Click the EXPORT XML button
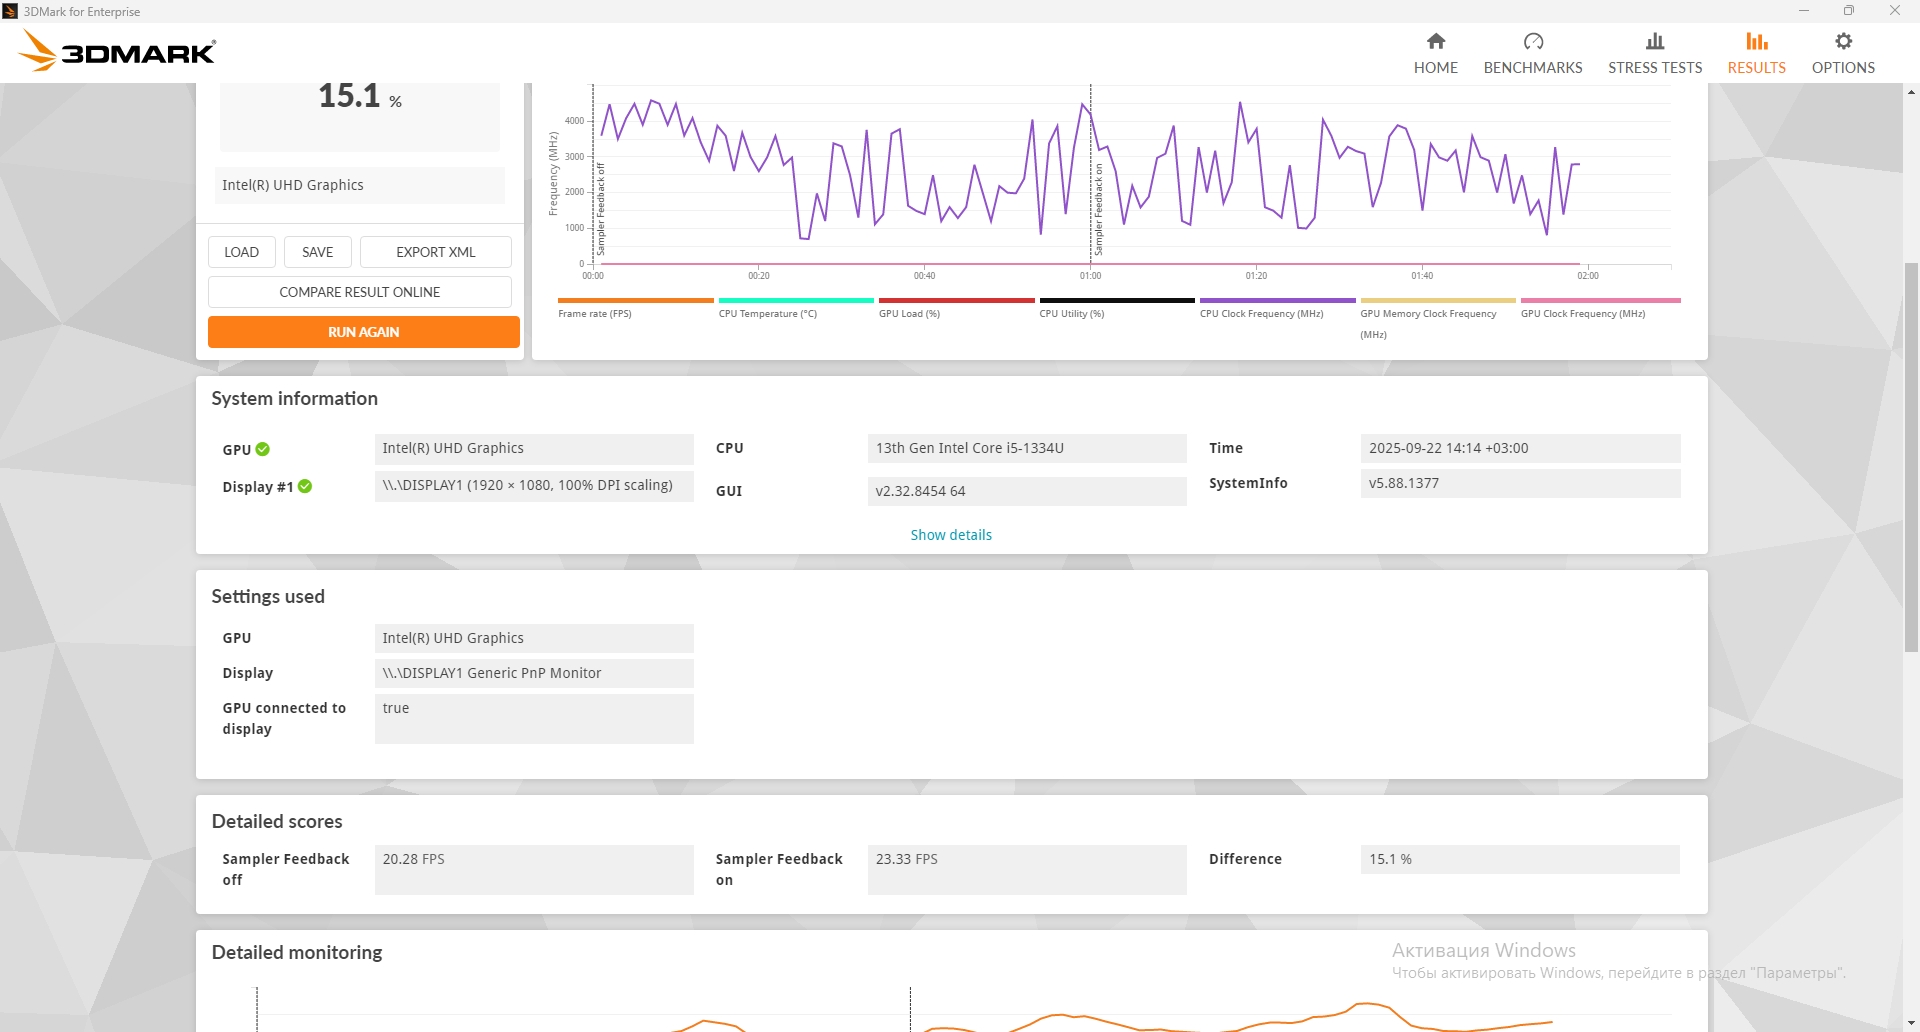 (x=435, y=252)
